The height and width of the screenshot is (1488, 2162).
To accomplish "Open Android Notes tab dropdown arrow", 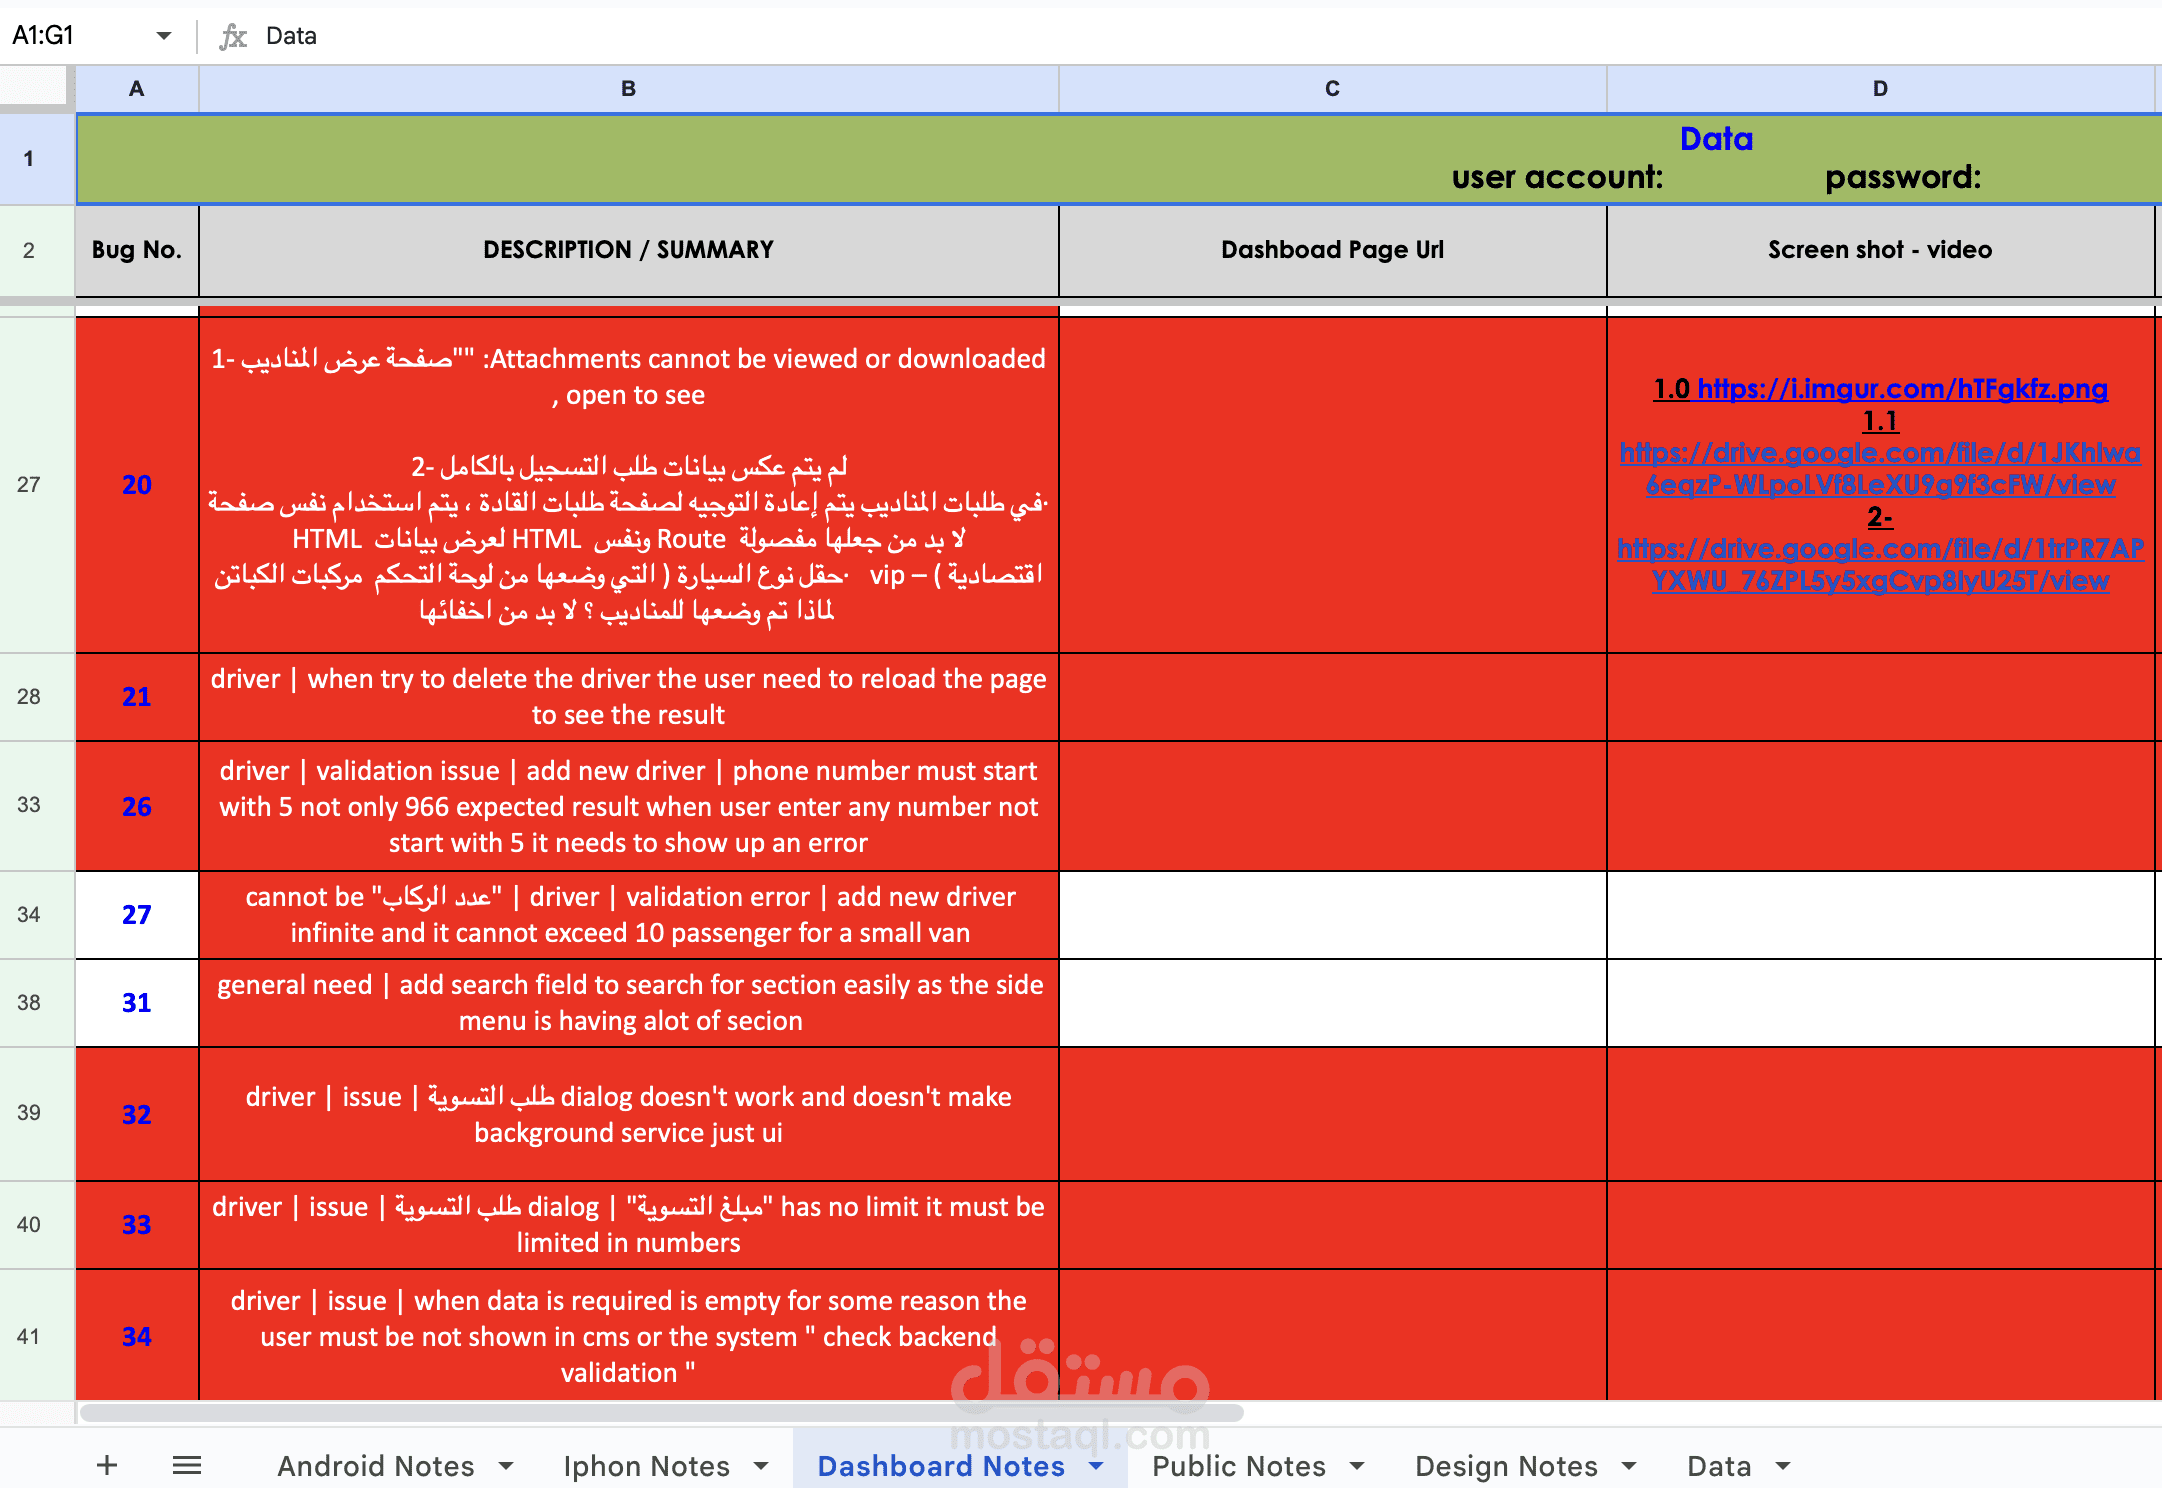I will 506,1466.
